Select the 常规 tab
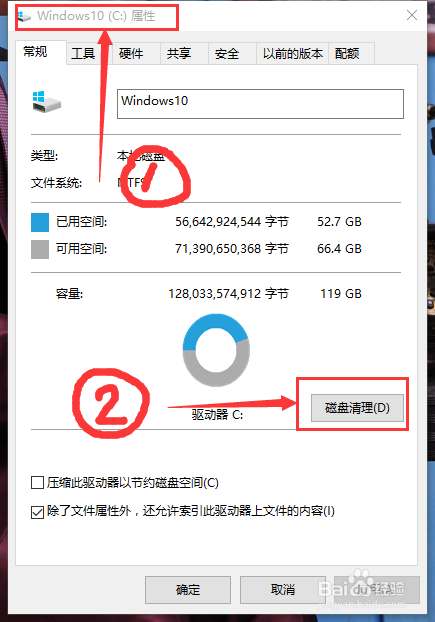Image resolution: width=435 pixels, height=622 pixels. pos(35,52)
